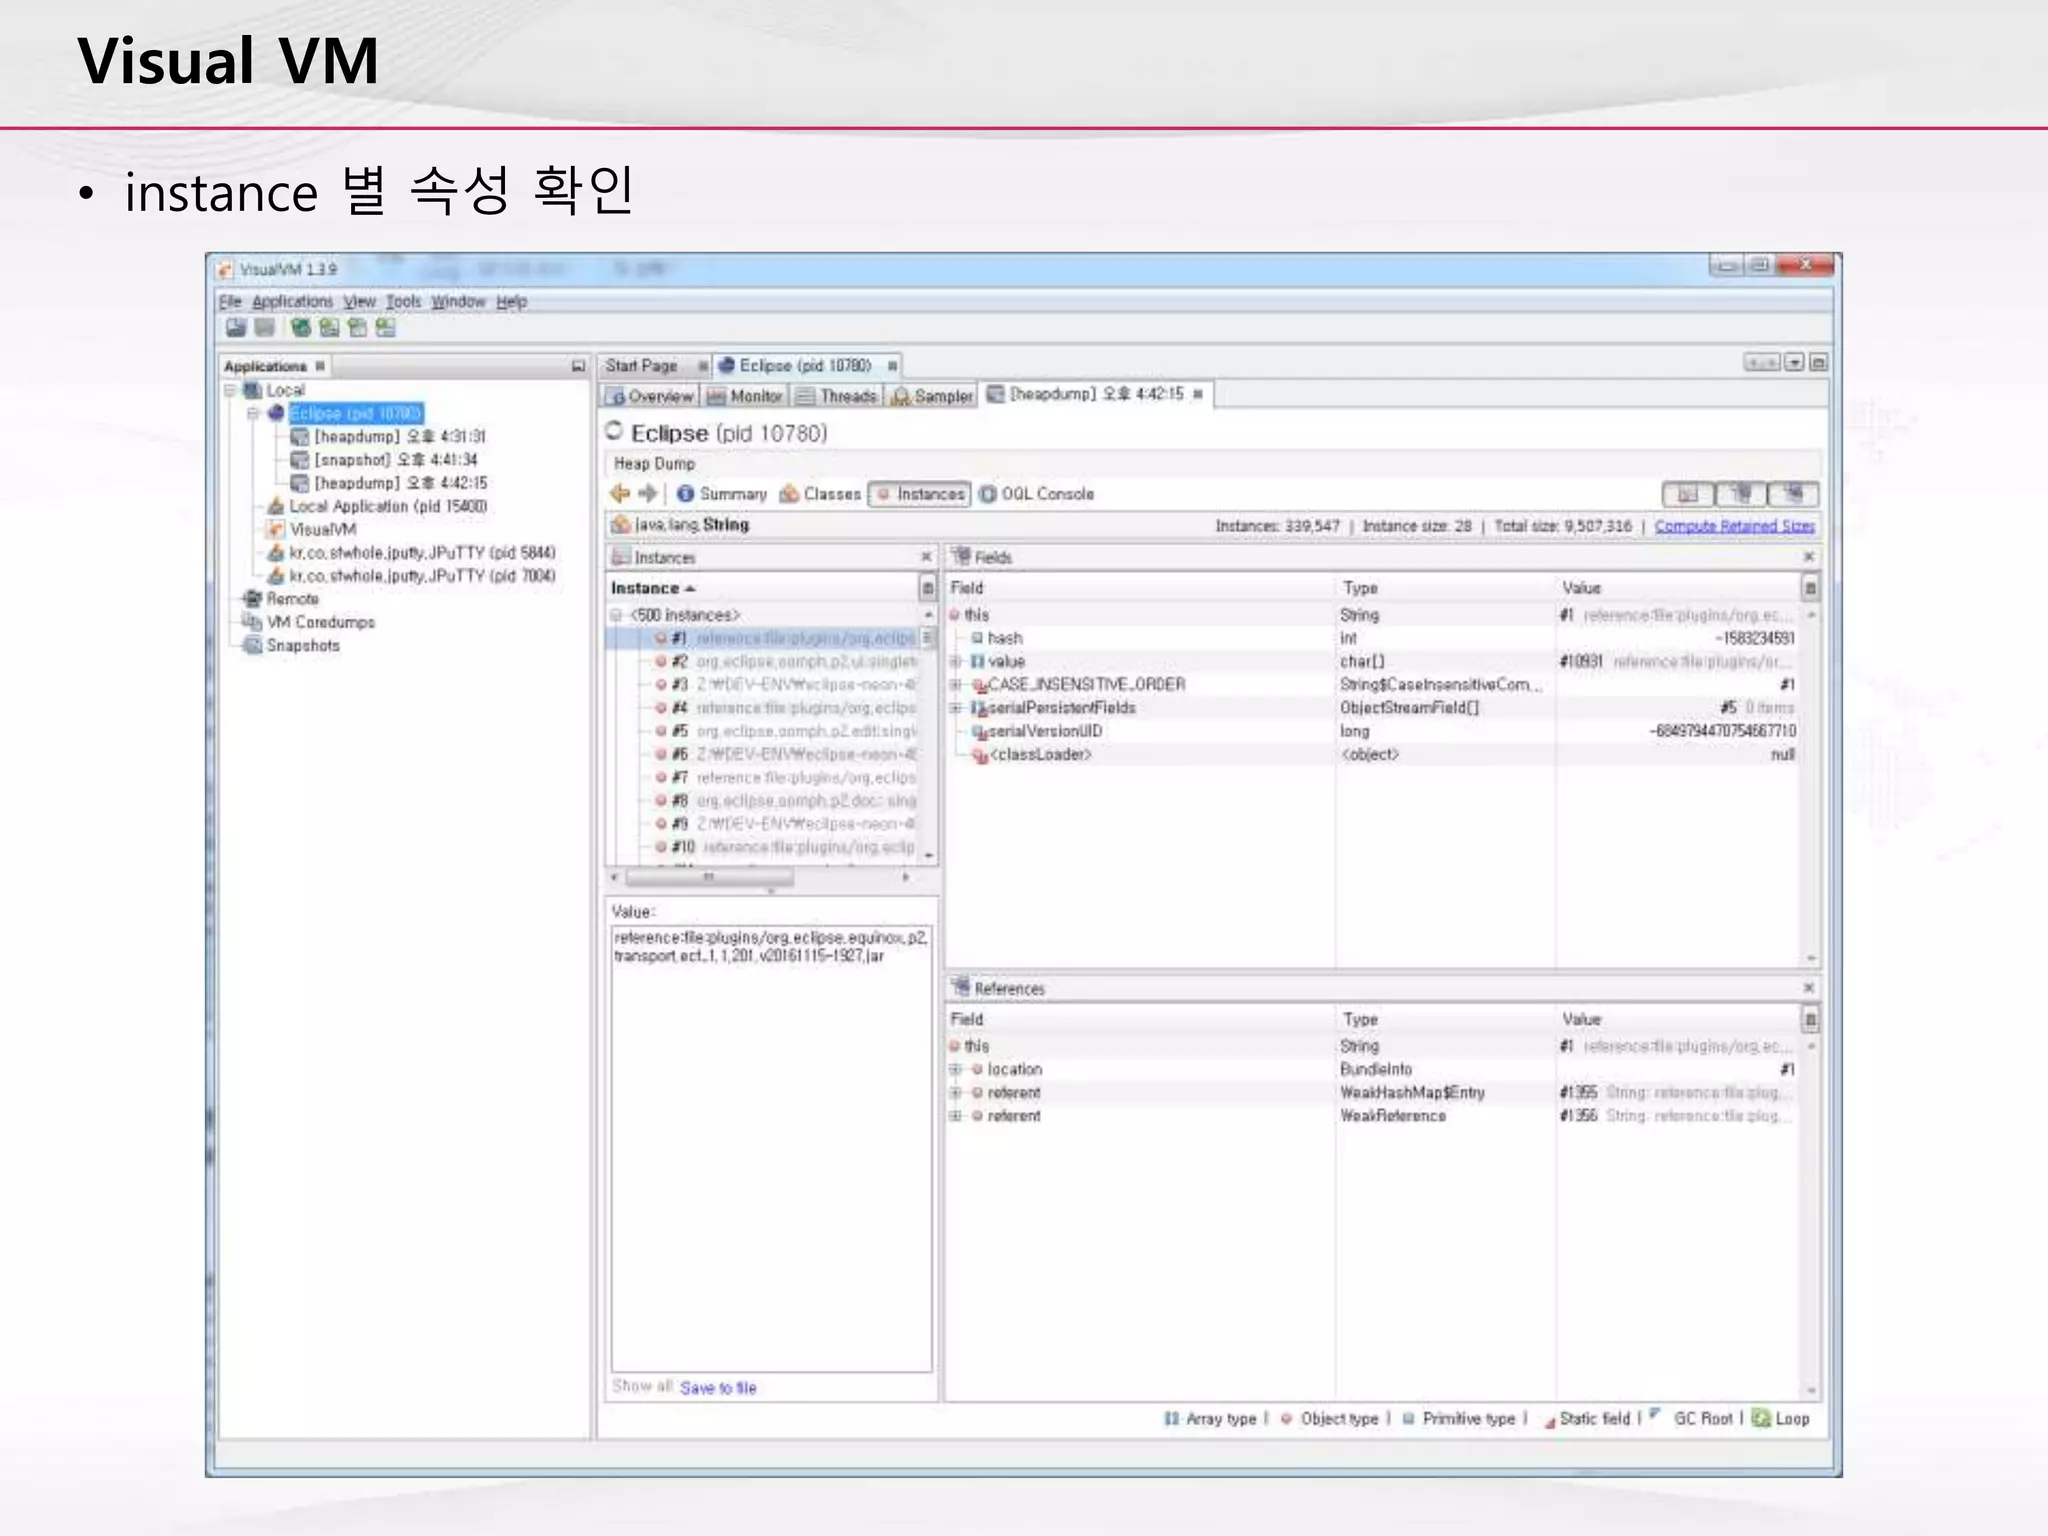Show the heap dump Classes view
2048x1536 pixels.
(x=819, y=494)
